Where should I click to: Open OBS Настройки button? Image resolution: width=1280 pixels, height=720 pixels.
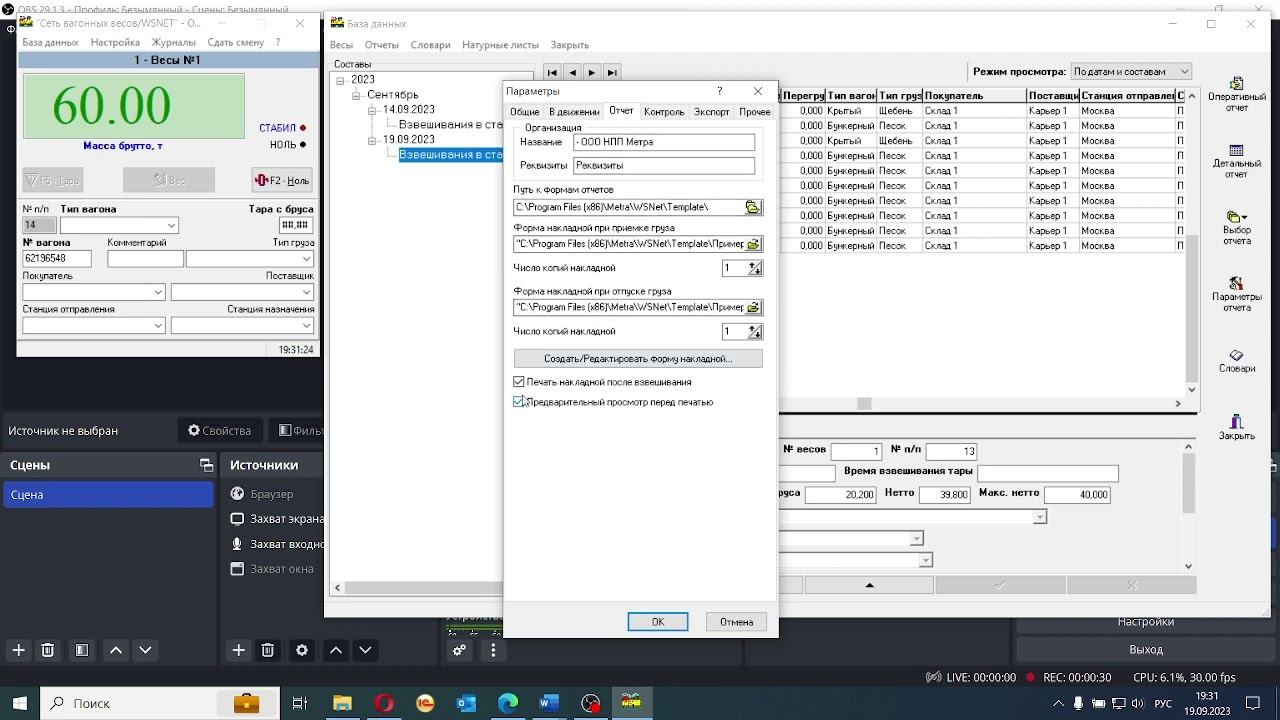[1146, 622]
